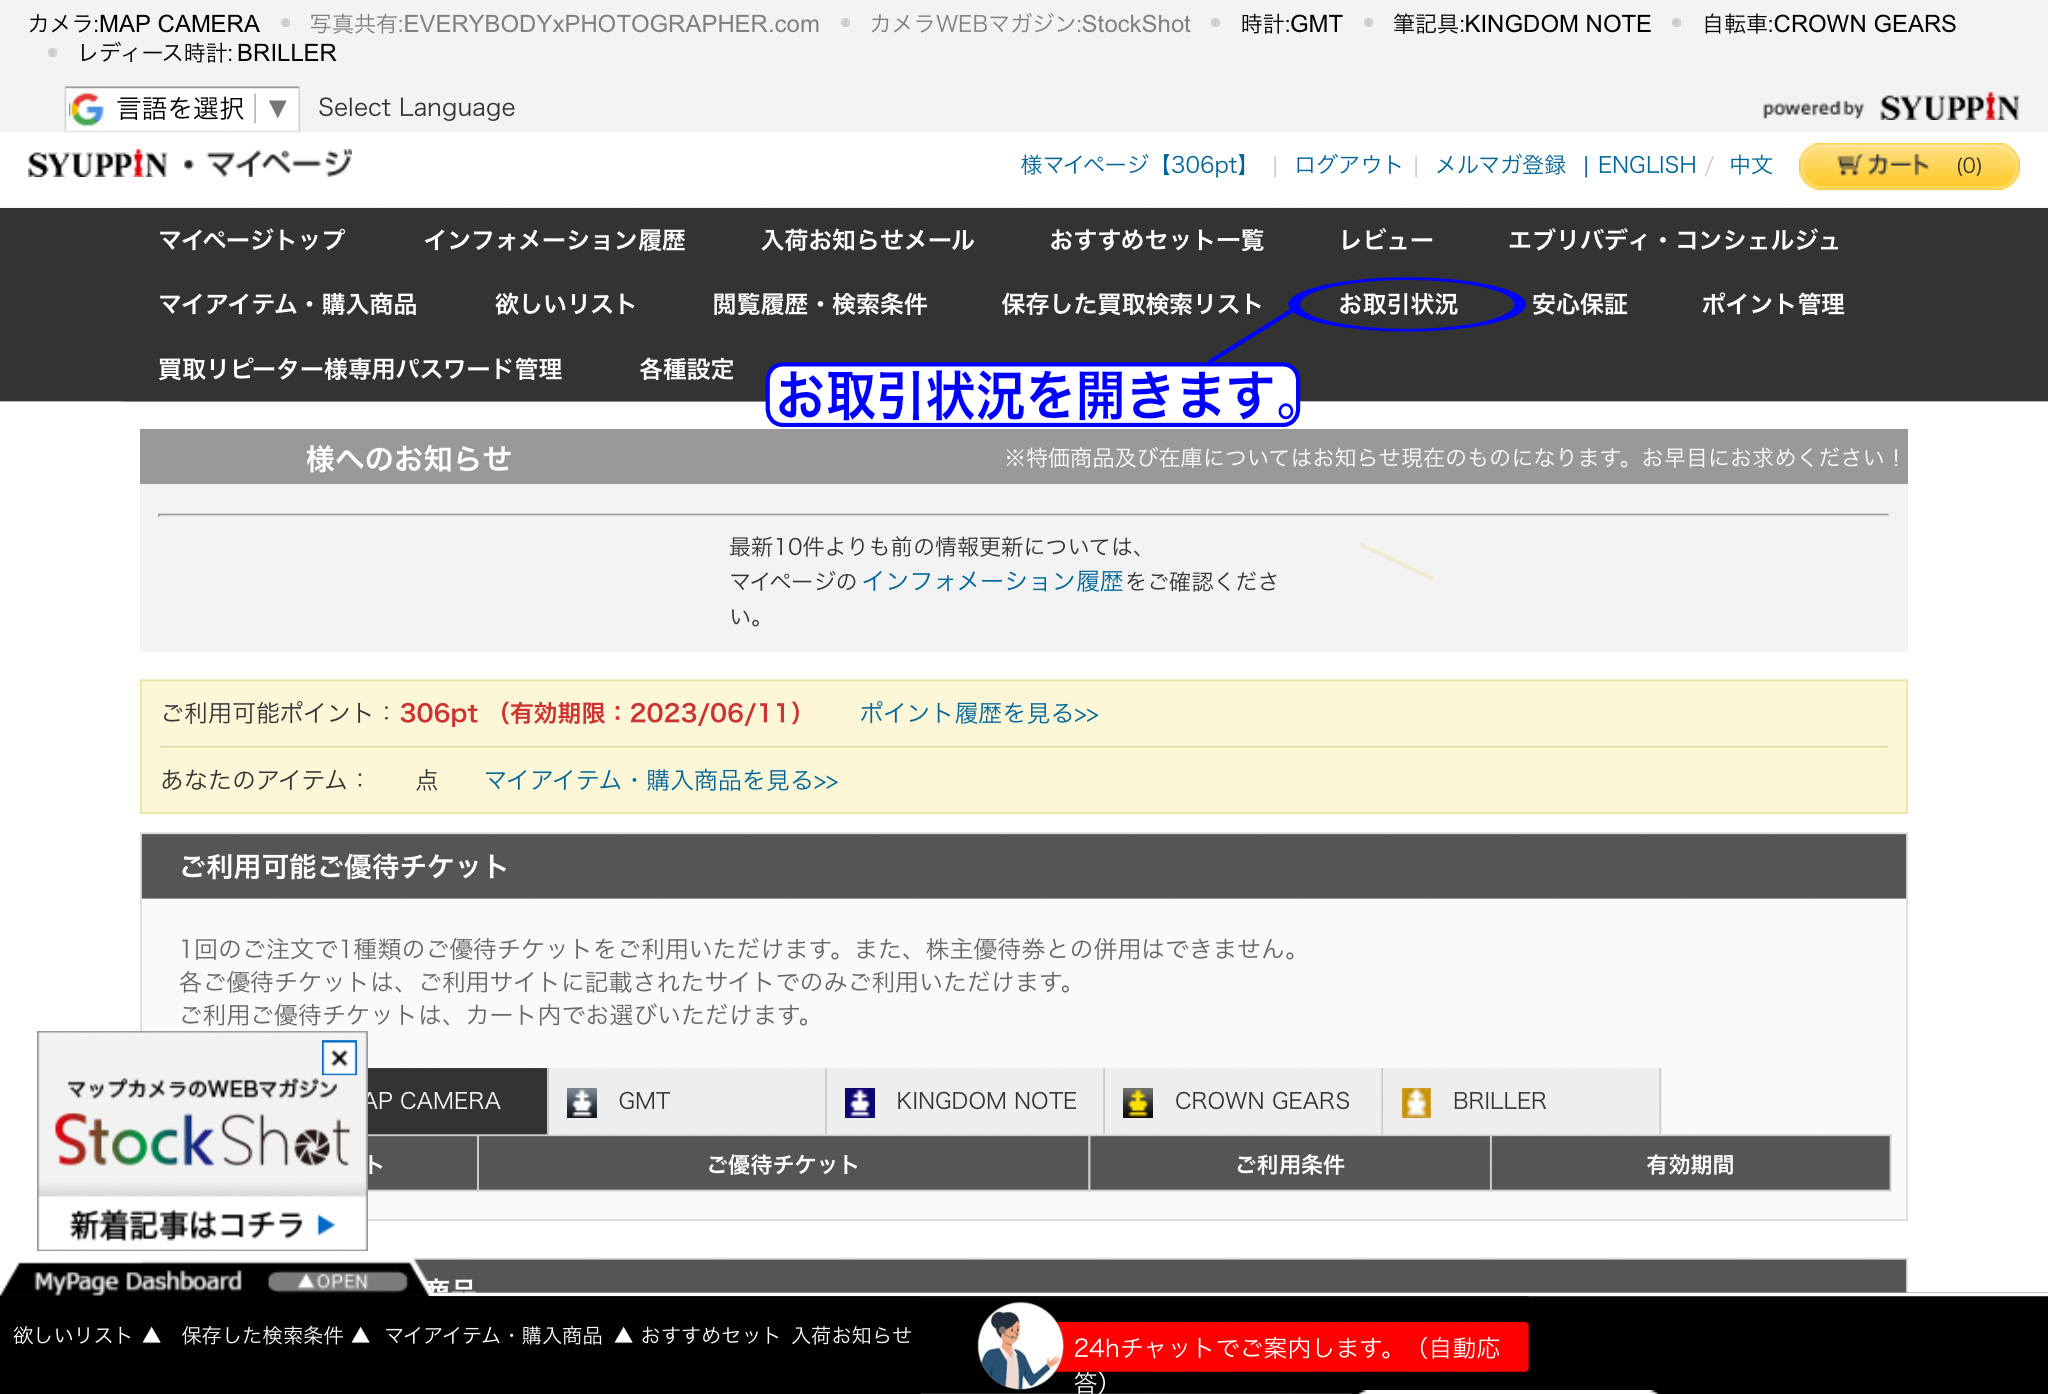
Task: Toggle the MyPage Dashboard OPEN button
Action: pyautogui.click(x=337, y=1281)
